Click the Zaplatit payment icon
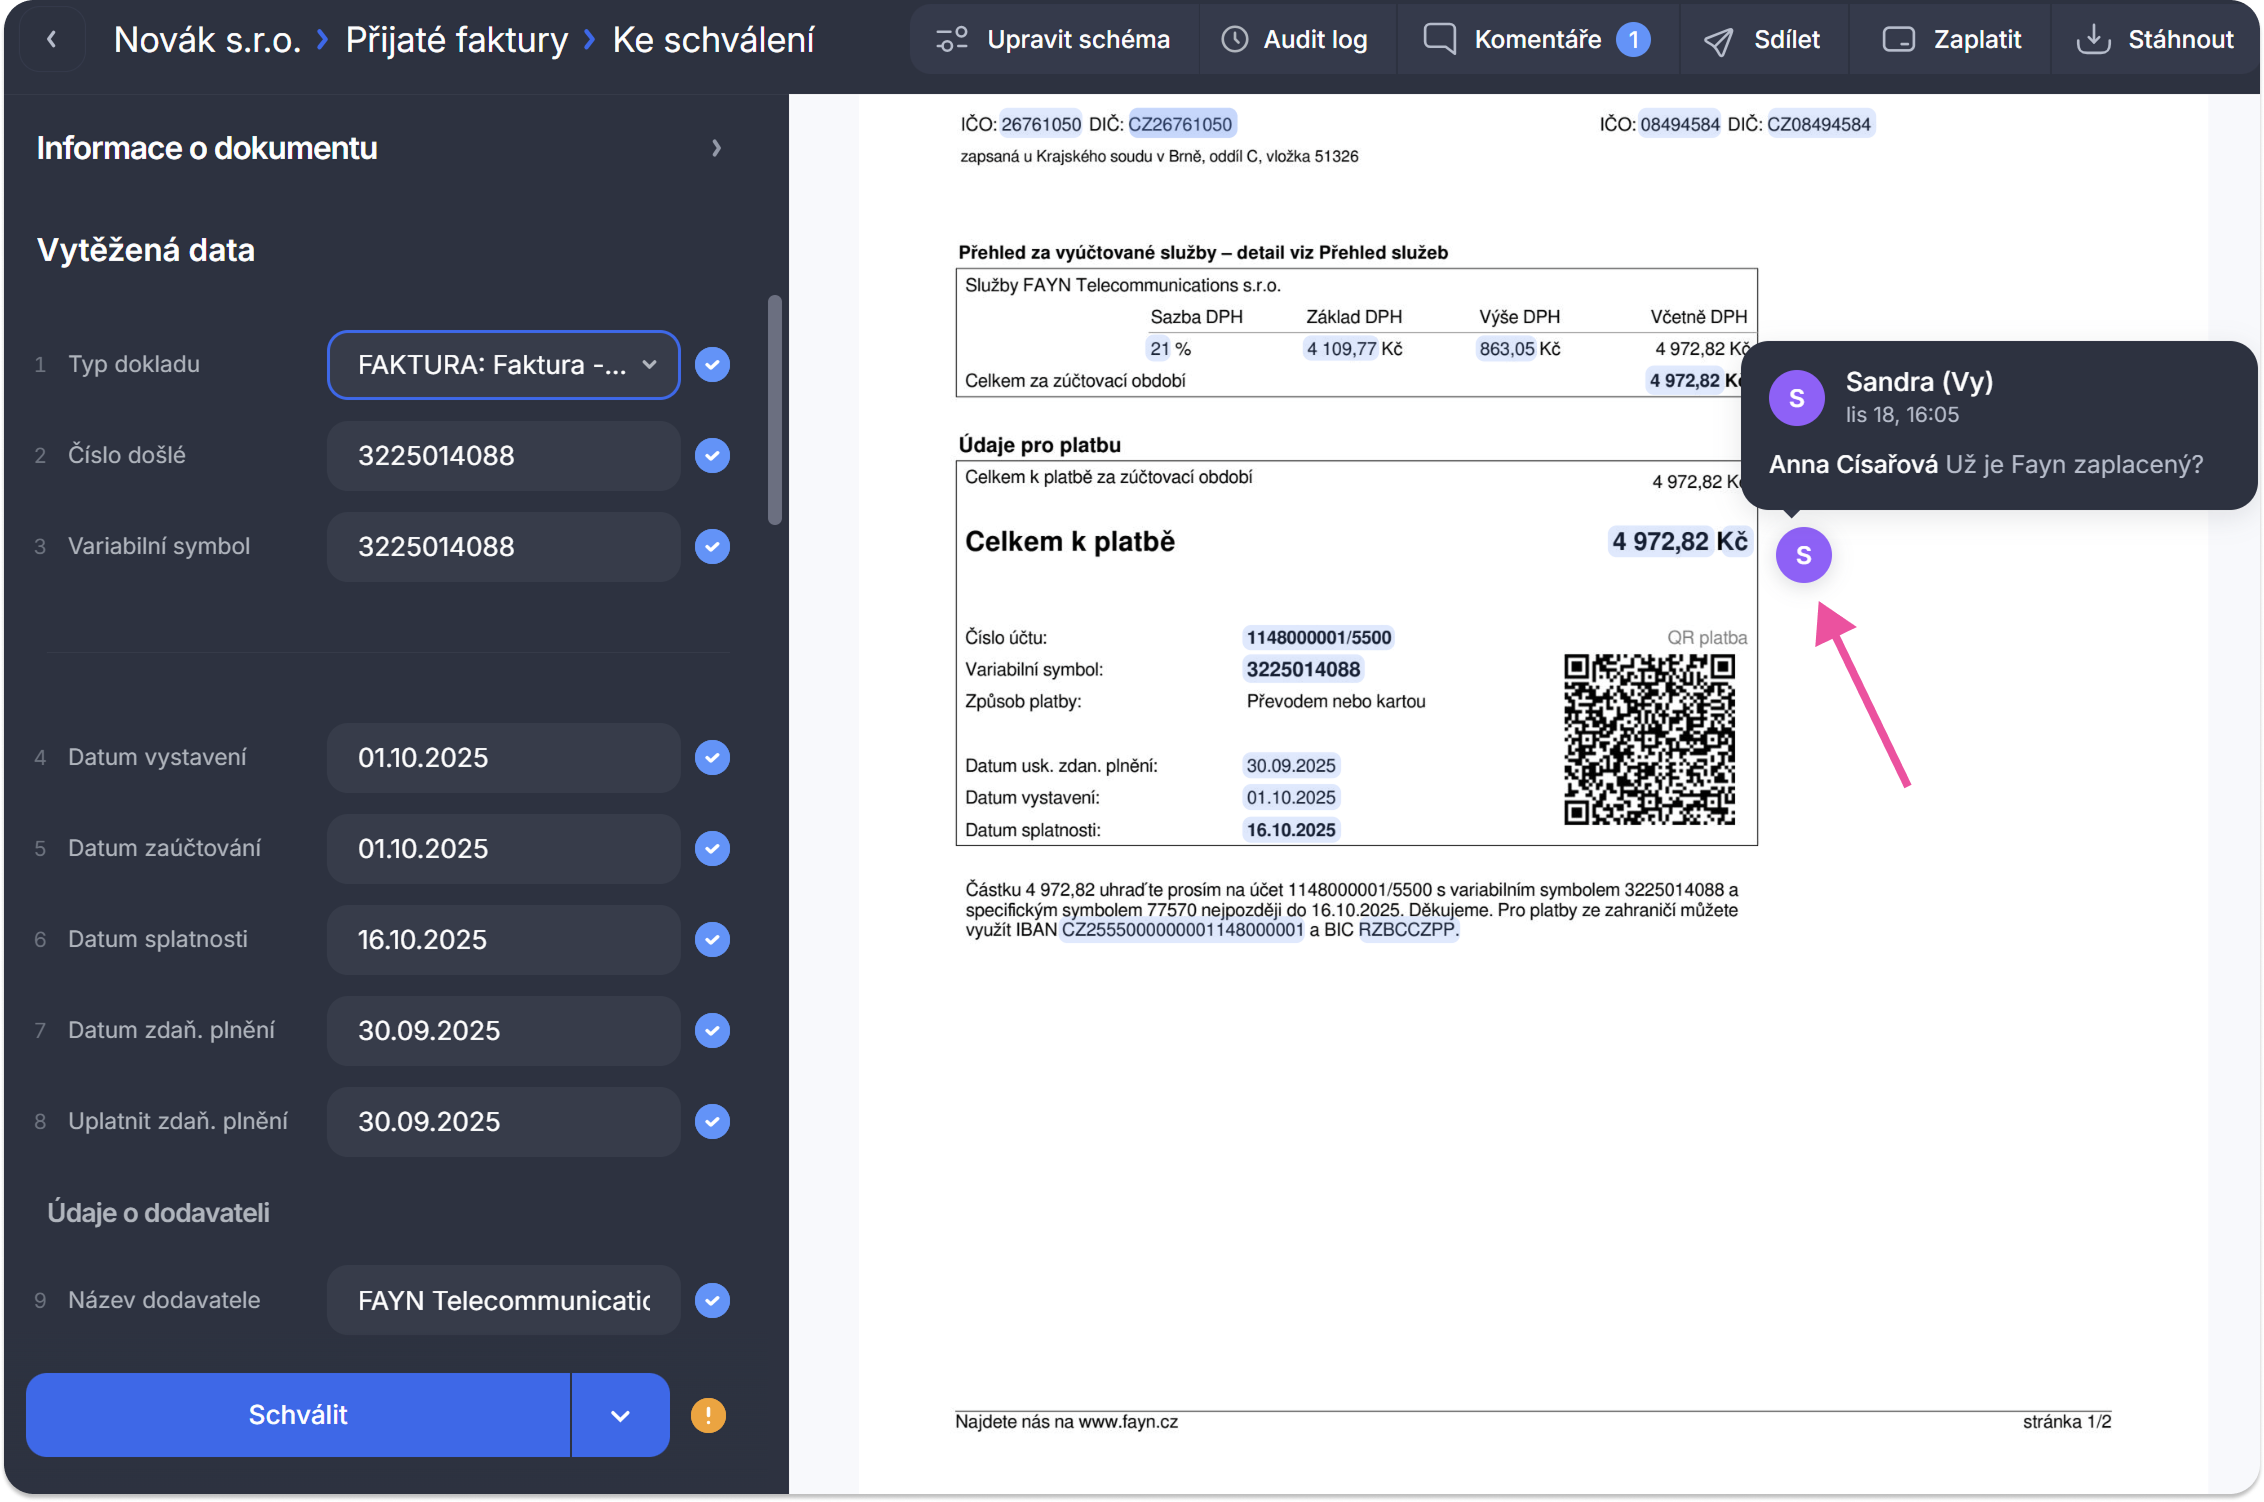Viewport: 2264px width, 1502px height. [x=1898, y=40]
